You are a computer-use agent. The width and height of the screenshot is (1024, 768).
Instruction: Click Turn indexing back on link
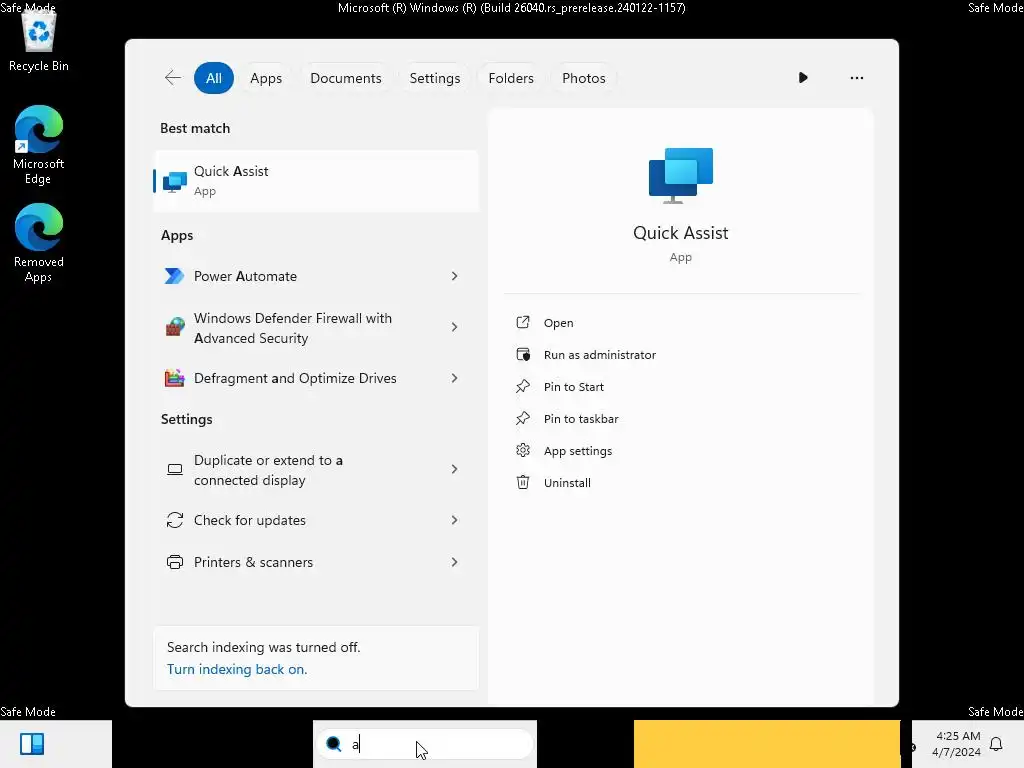pyautogui.click(x=236, y=669)
